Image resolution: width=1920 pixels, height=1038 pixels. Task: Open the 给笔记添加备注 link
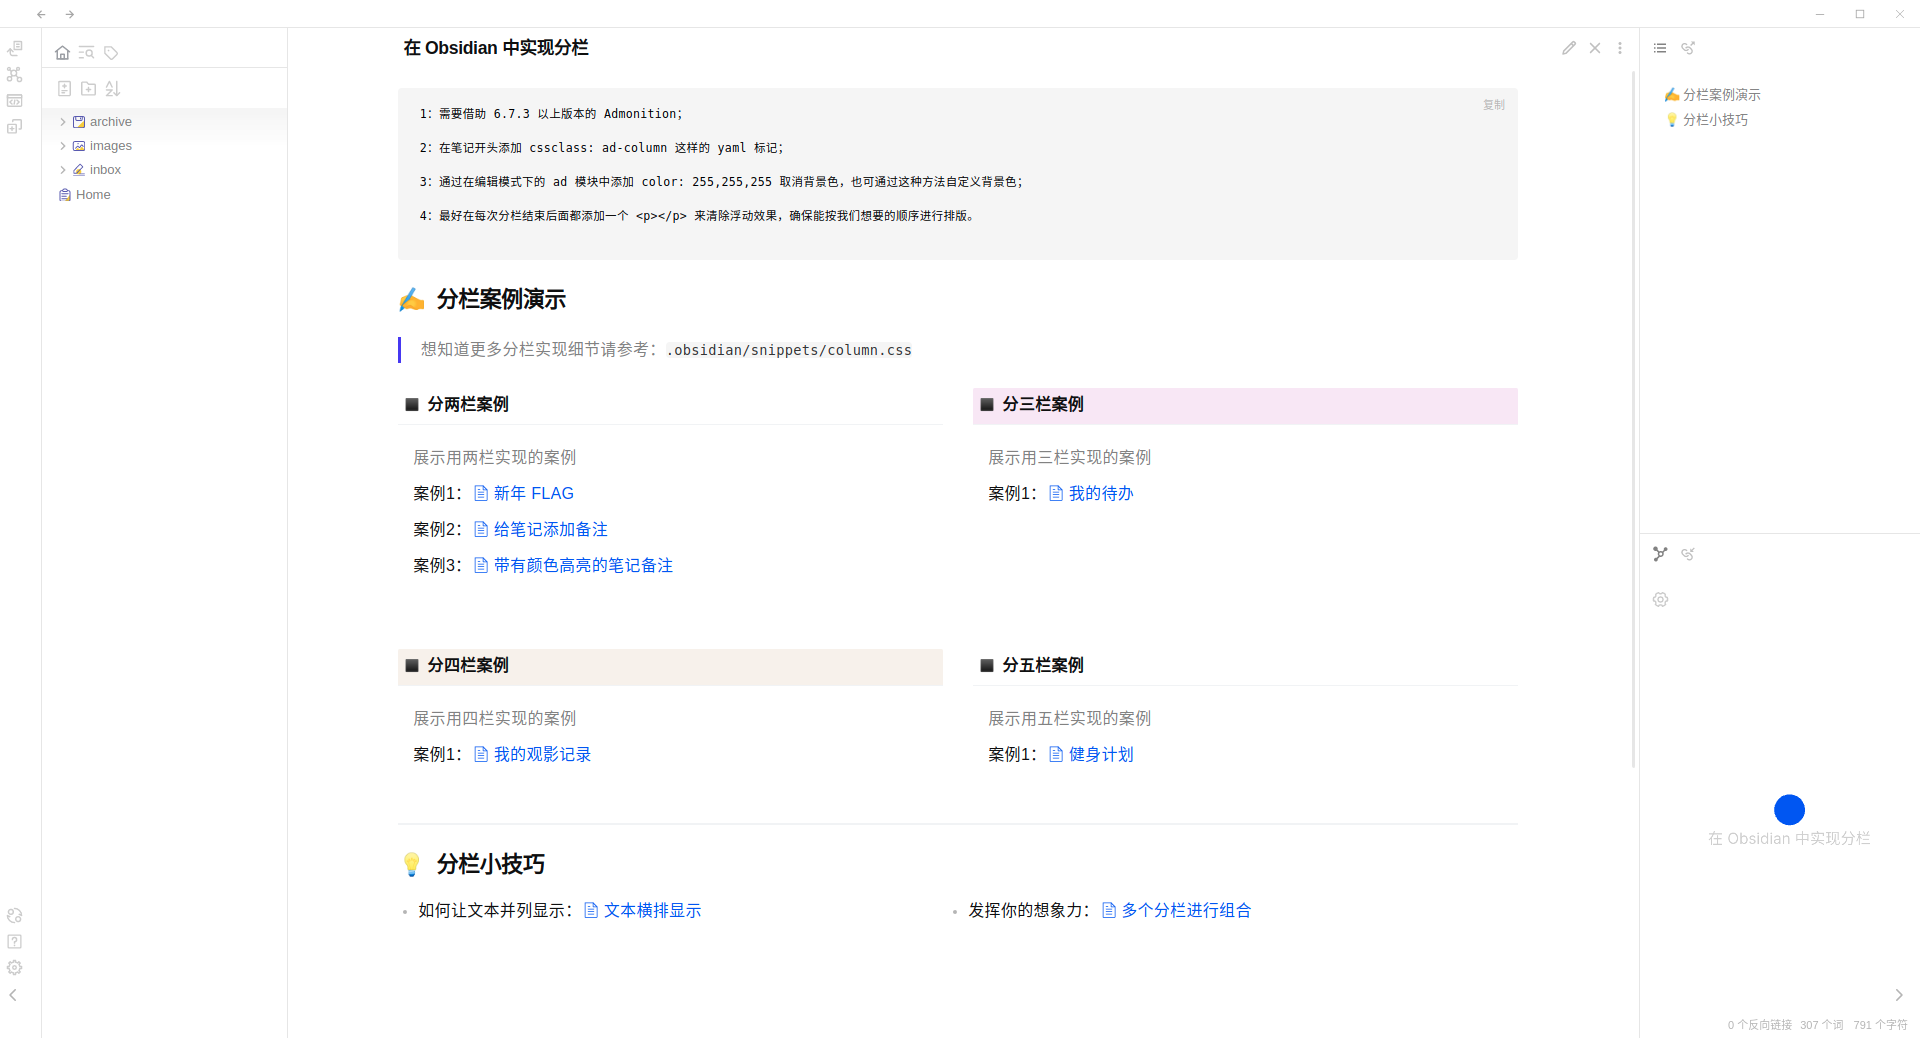click(x=541, y=529)
